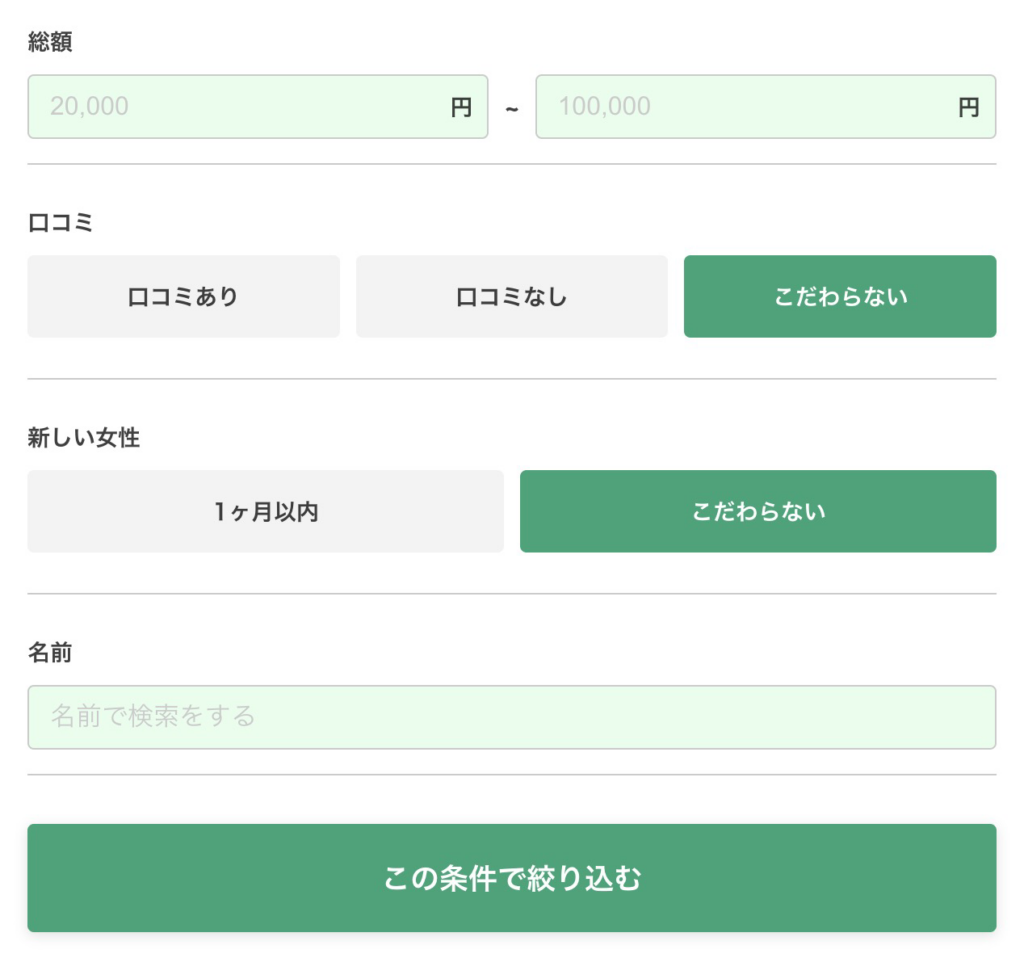Click the maximum 総額 input field
This screenshot has height=958, width=1024.
[x=748, y=106]
